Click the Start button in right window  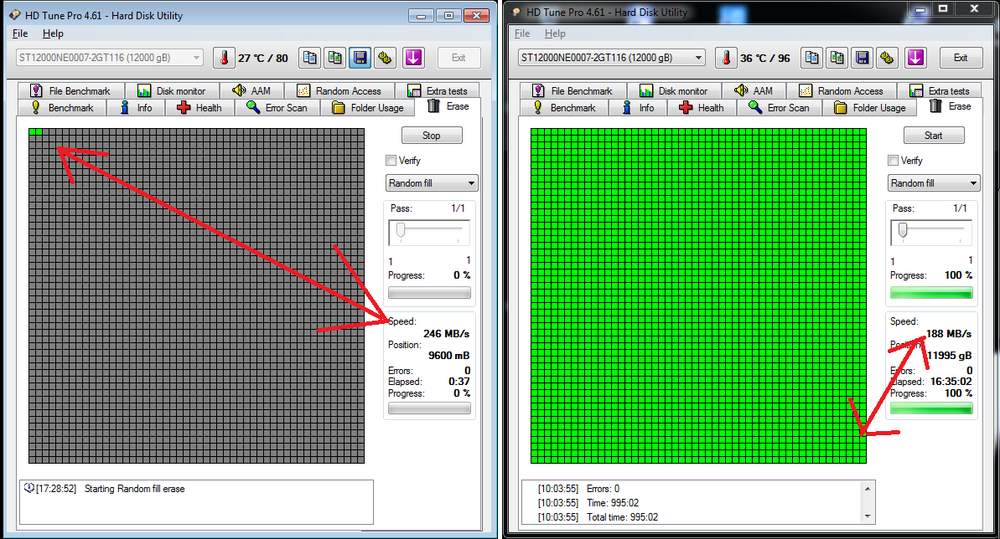tap(934, 135)
